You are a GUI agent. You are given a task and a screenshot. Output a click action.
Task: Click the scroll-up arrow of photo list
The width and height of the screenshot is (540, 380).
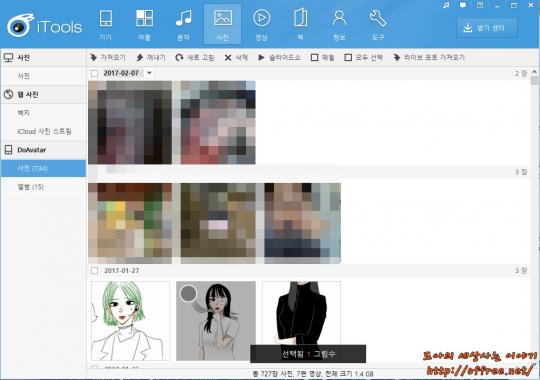(534, 72)
